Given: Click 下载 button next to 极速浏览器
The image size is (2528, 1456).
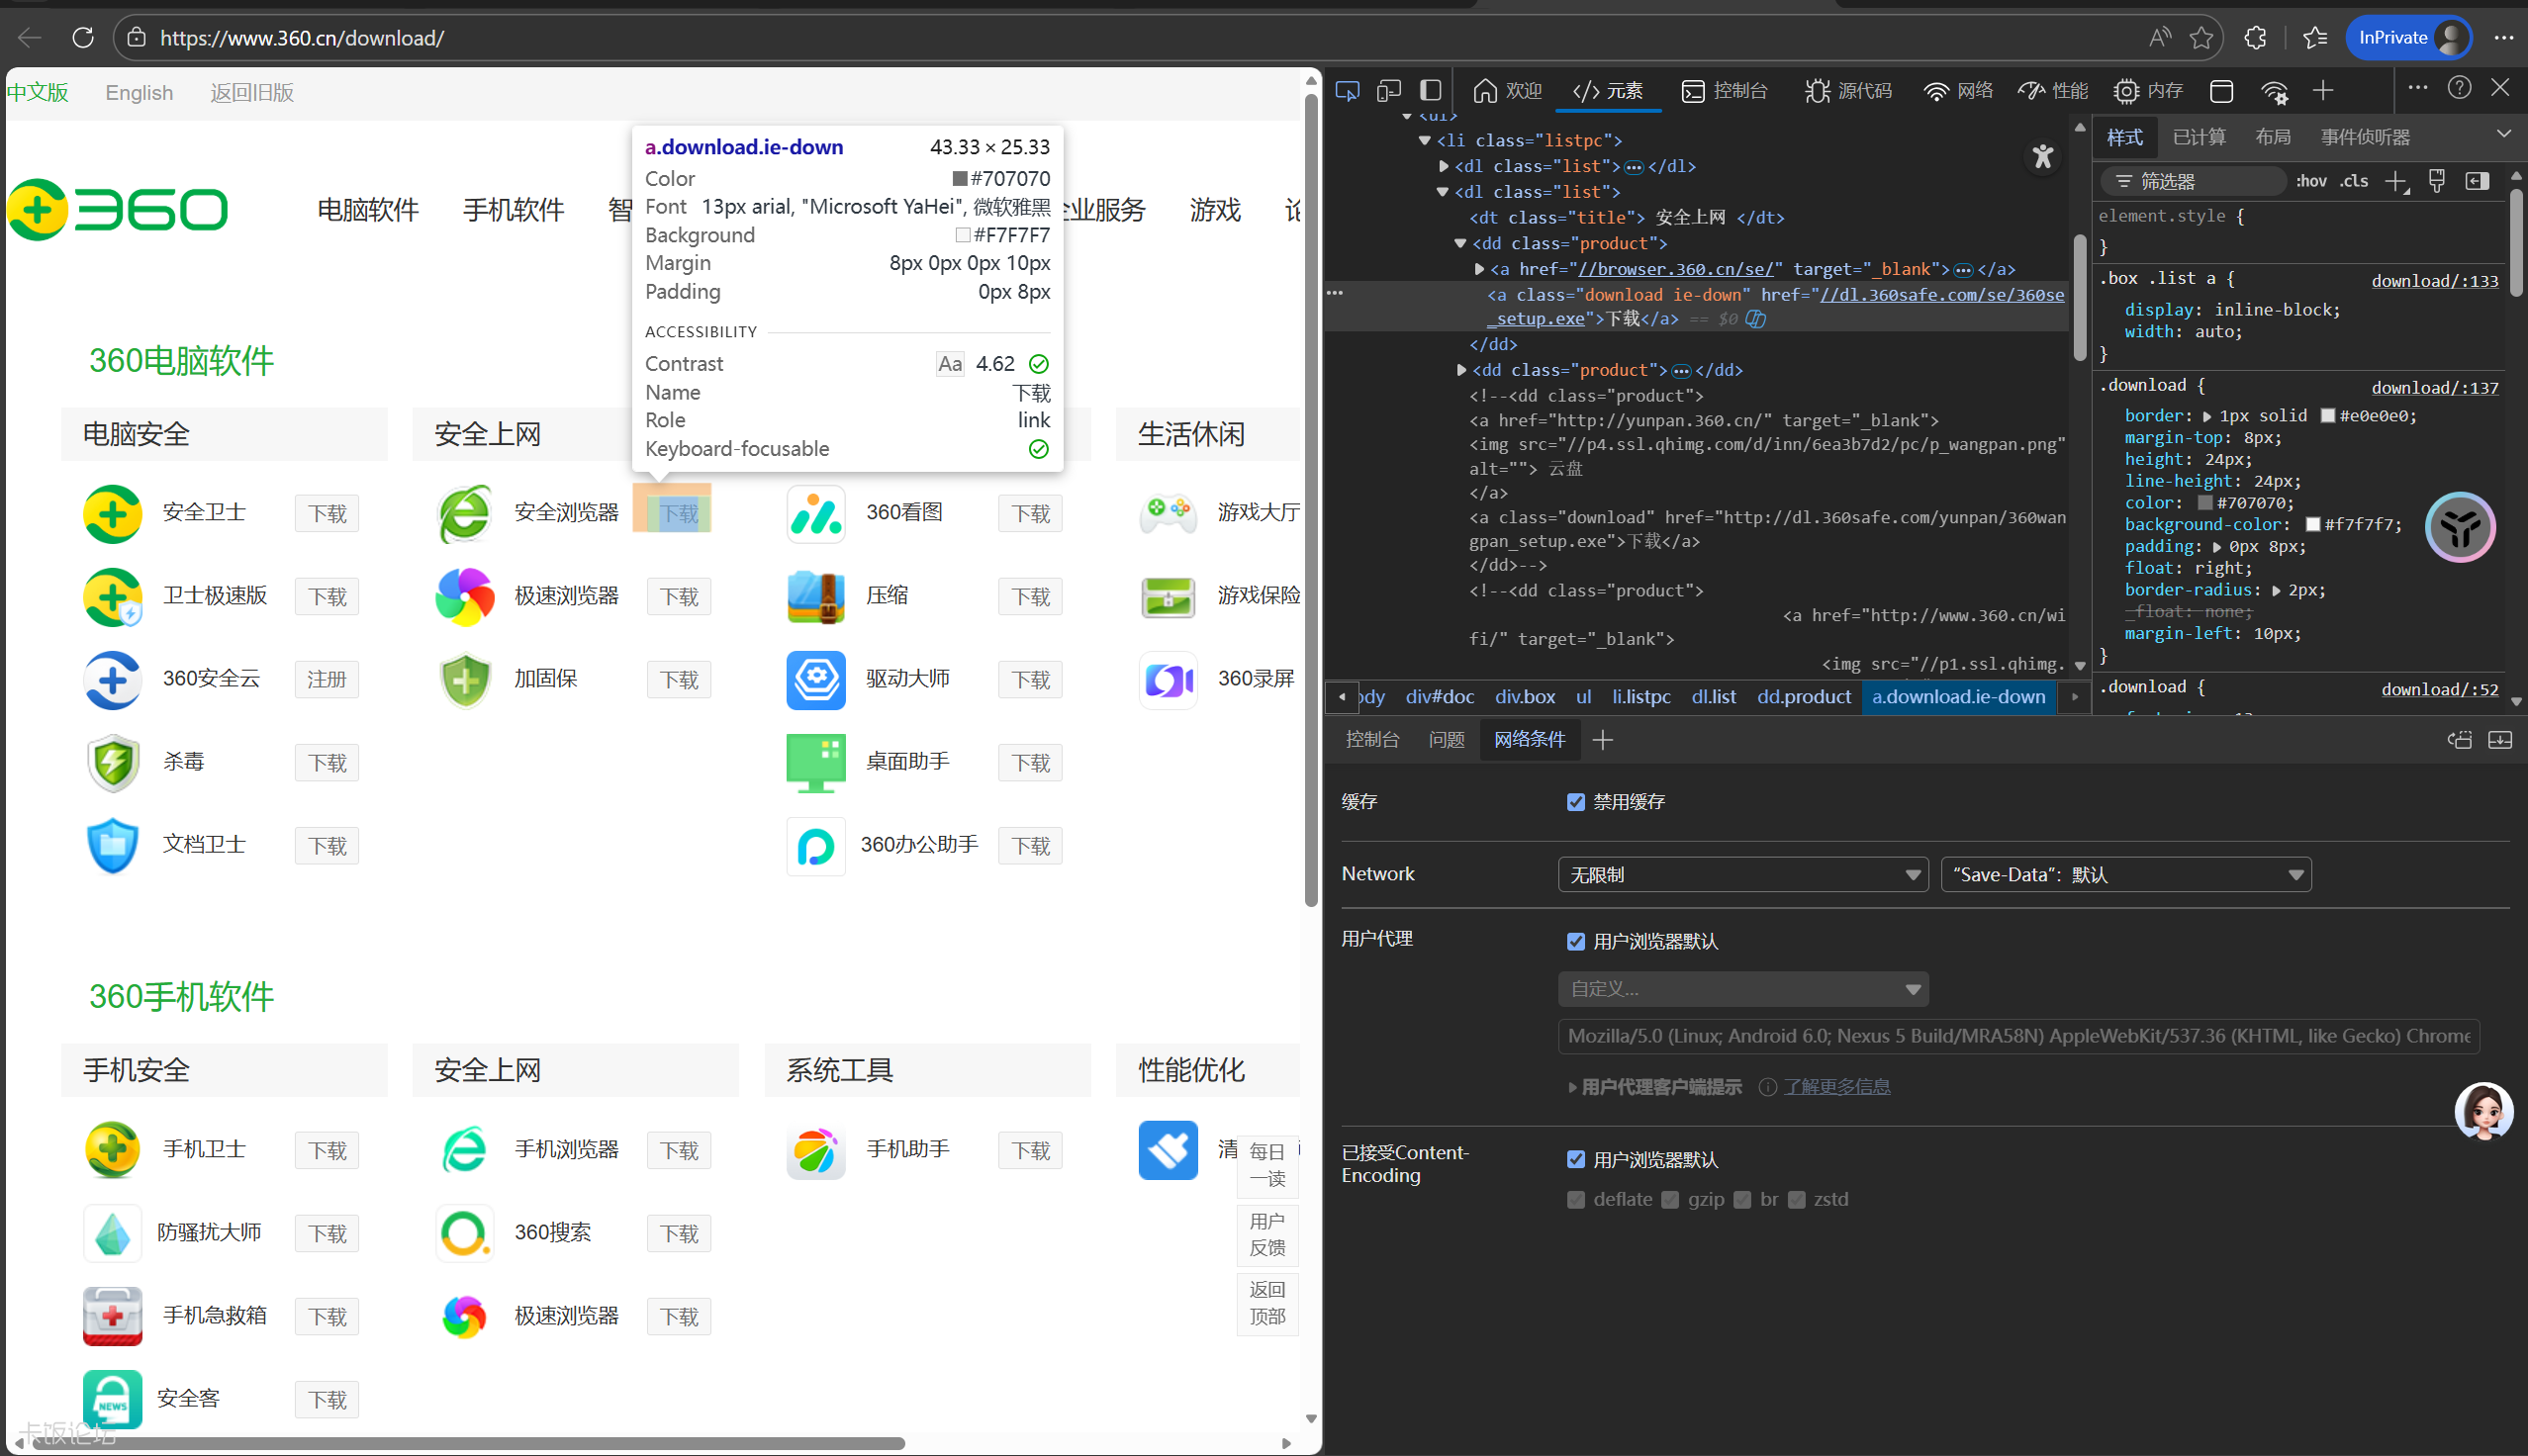Looking at the screenshot, I should pos(679,597).
